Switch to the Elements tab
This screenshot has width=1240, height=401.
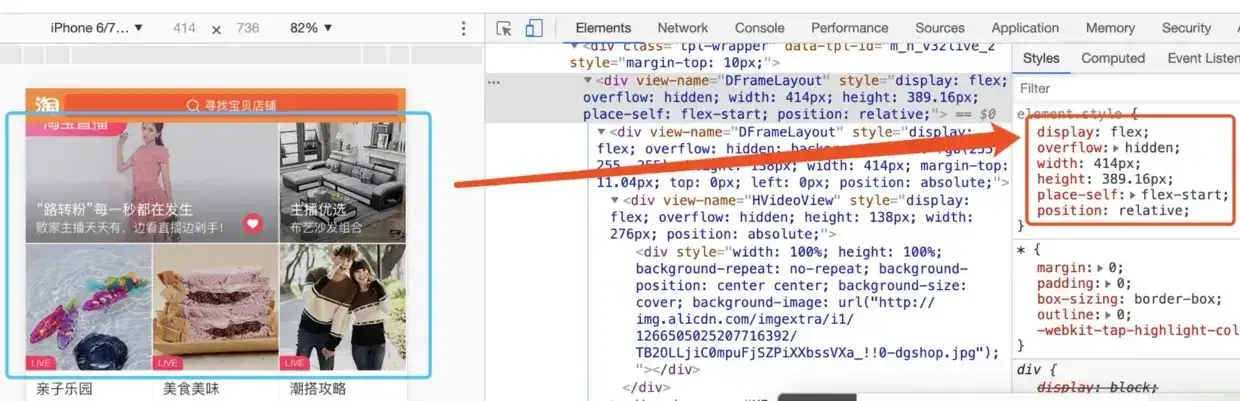(603, 28)
